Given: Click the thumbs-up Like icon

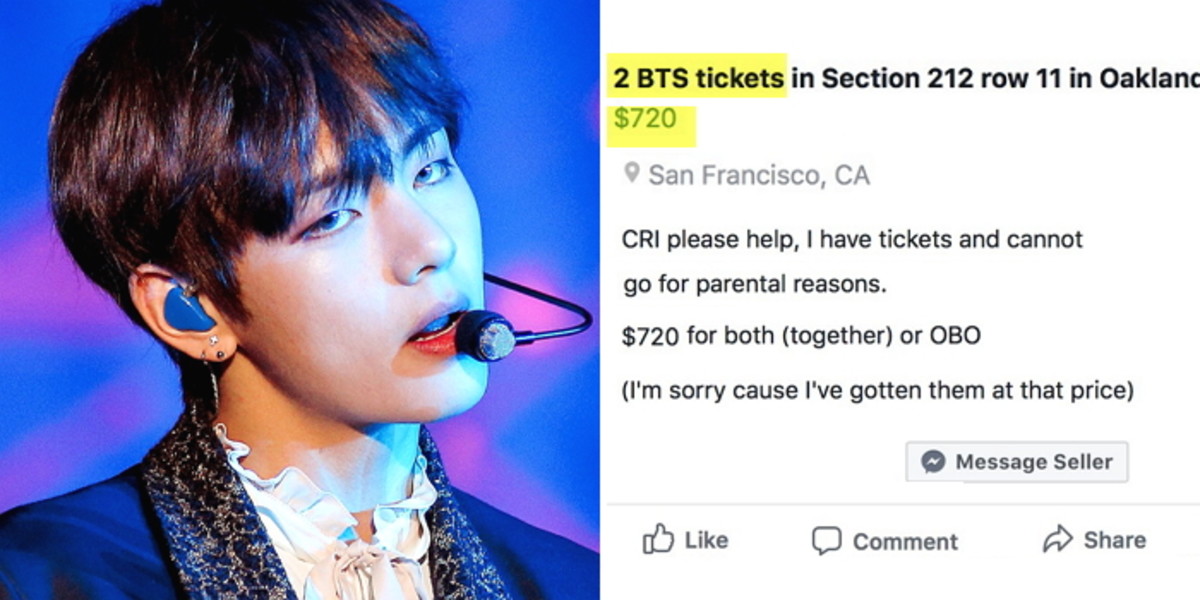Looking at the screenshot, I should coord(658,539).
